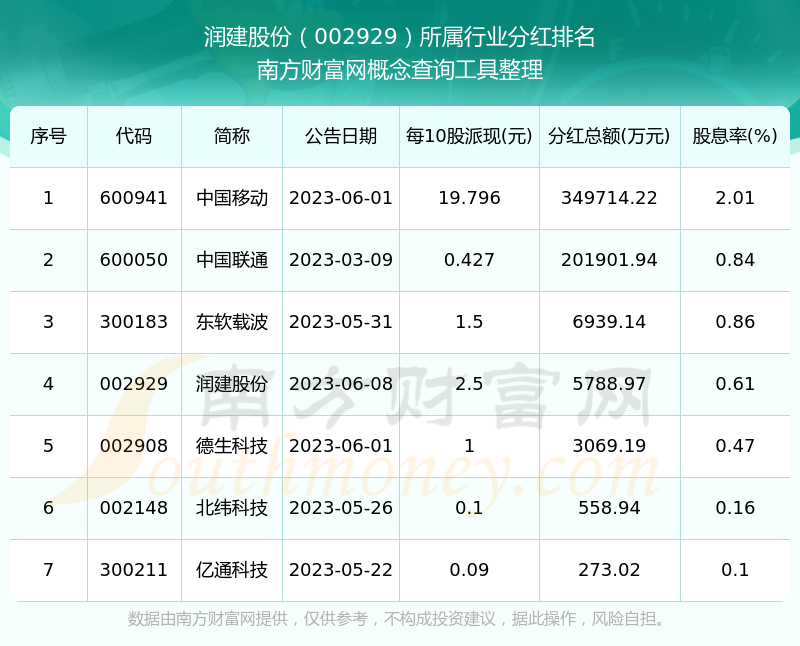The width and height of the screenshot is (800, 646).
Task: Click the per-10-share value 2.5
Action: pos(469,384)
